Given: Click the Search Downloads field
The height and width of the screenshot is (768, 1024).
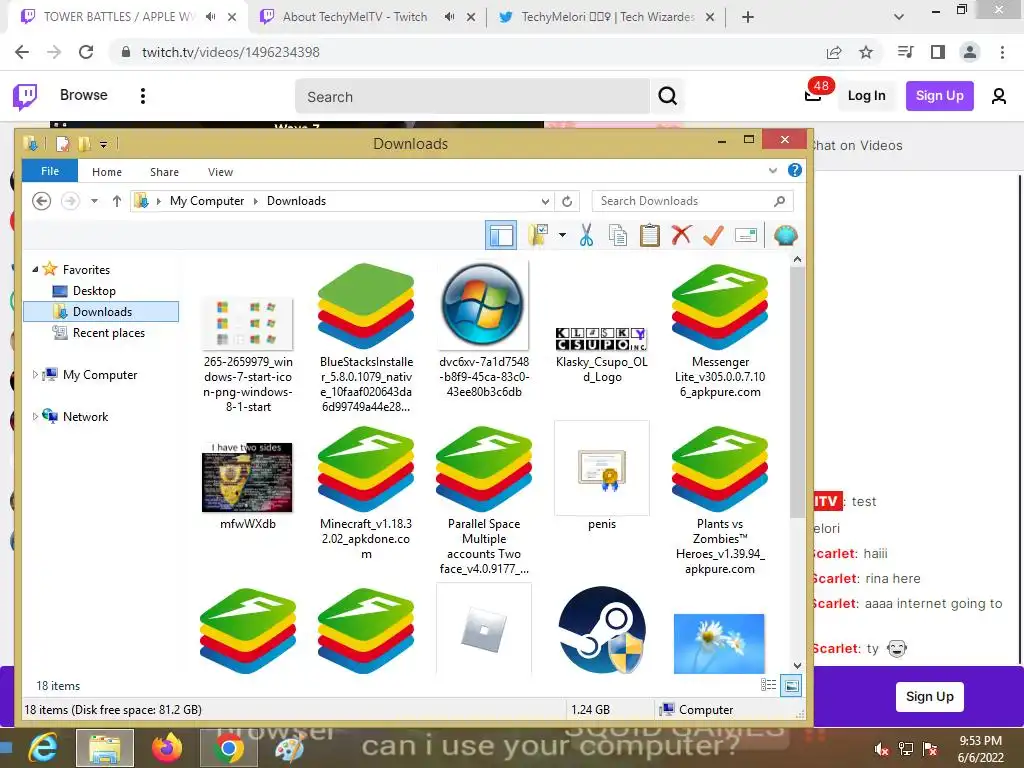Looking at the screenshot, I should tap(692, 201).
